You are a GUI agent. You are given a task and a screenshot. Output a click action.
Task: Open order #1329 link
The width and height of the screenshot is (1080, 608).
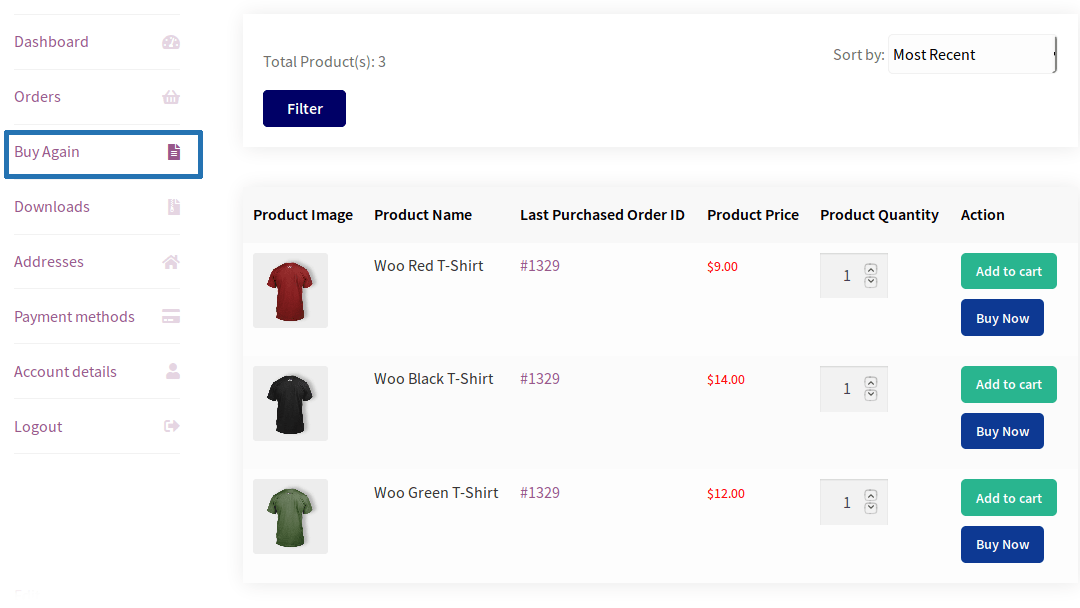tap(539, 265)
